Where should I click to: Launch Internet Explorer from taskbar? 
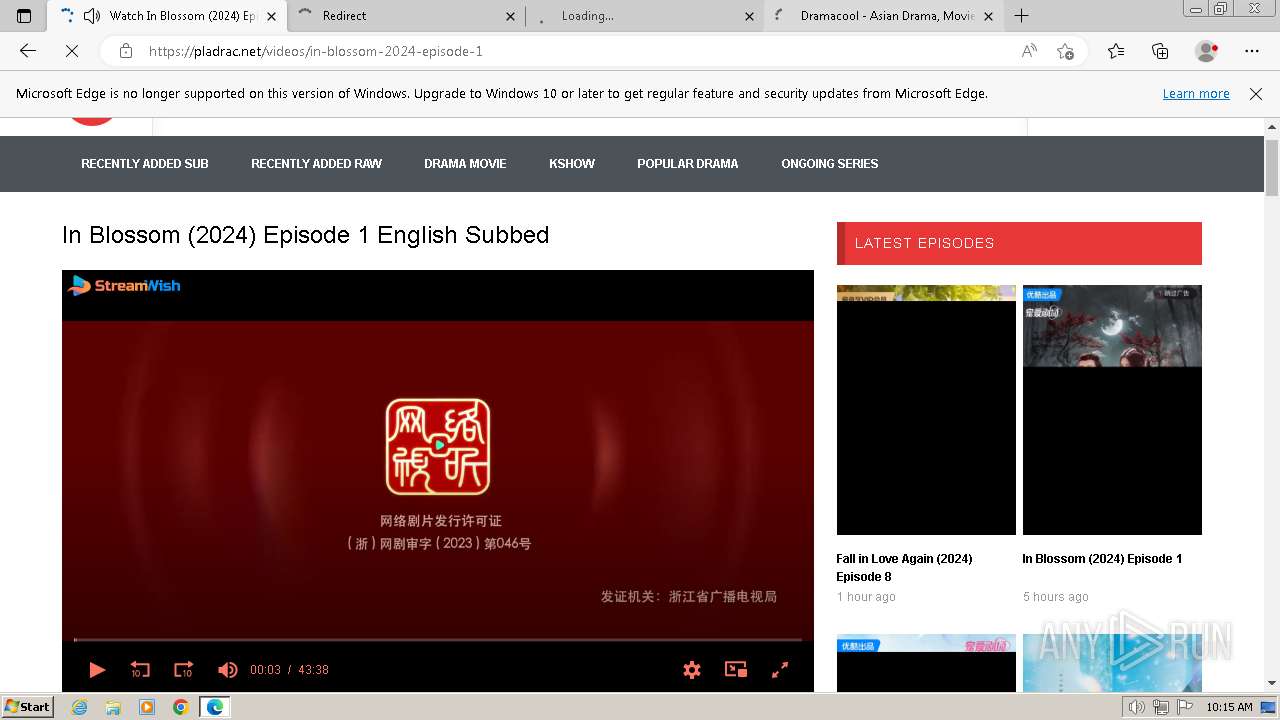[x=79, y=707]
